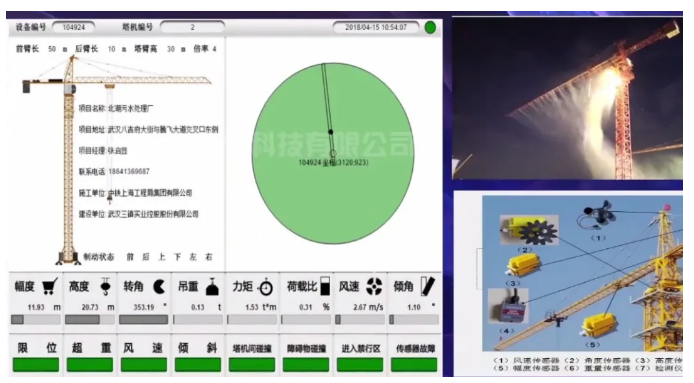Click the 高度 progress bar
Viewport: 694px width, 383px height.
coord(90,319)
